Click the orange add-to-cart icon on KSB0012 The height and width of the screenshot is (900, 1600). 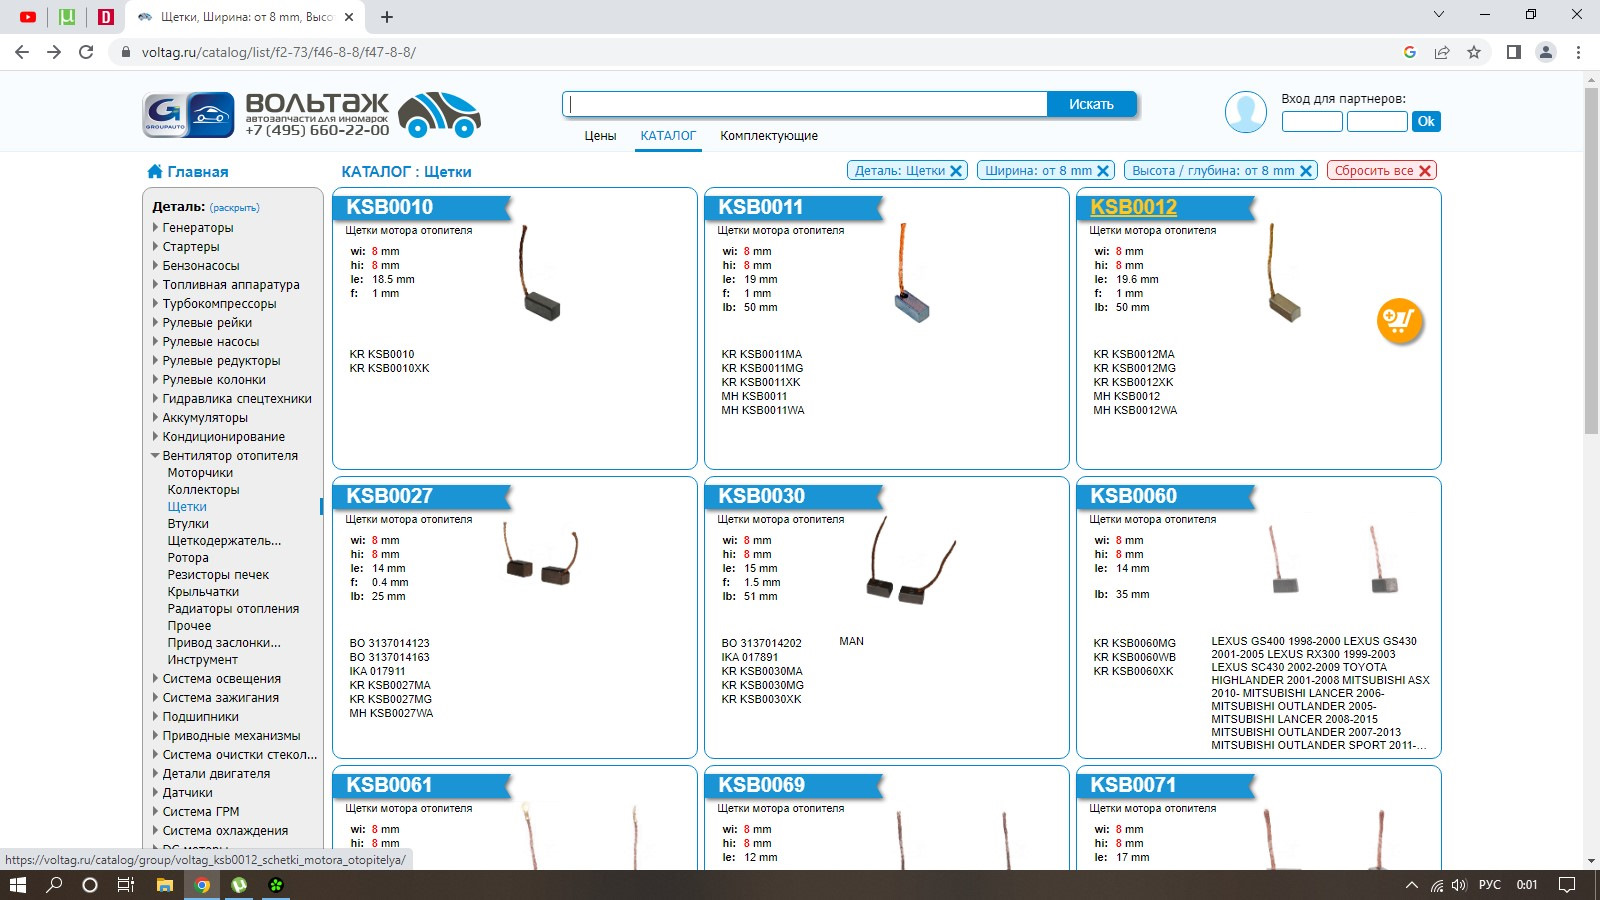tap(1399, 321)
